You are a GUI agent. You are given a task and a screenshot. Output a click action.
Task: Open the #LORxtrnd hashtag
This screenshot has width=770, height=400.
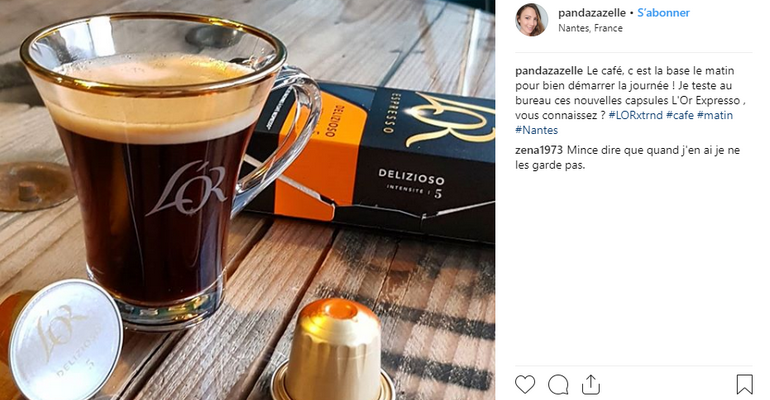click(x=635, y=115)
